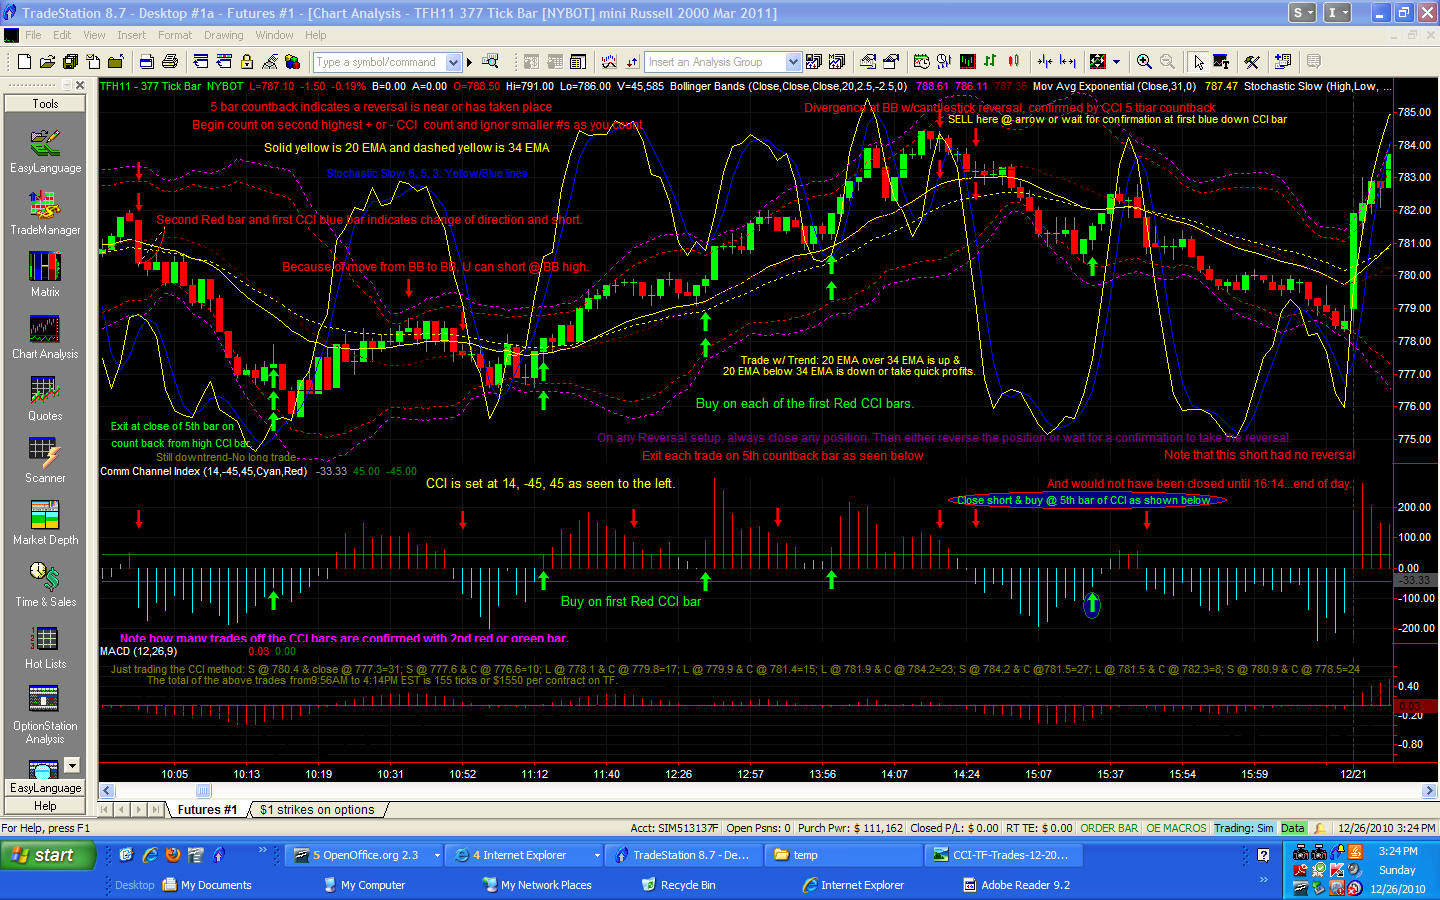Select the text drawing tool
The height and width of the screenshot is (900, 1440).
click(1221, 62)
